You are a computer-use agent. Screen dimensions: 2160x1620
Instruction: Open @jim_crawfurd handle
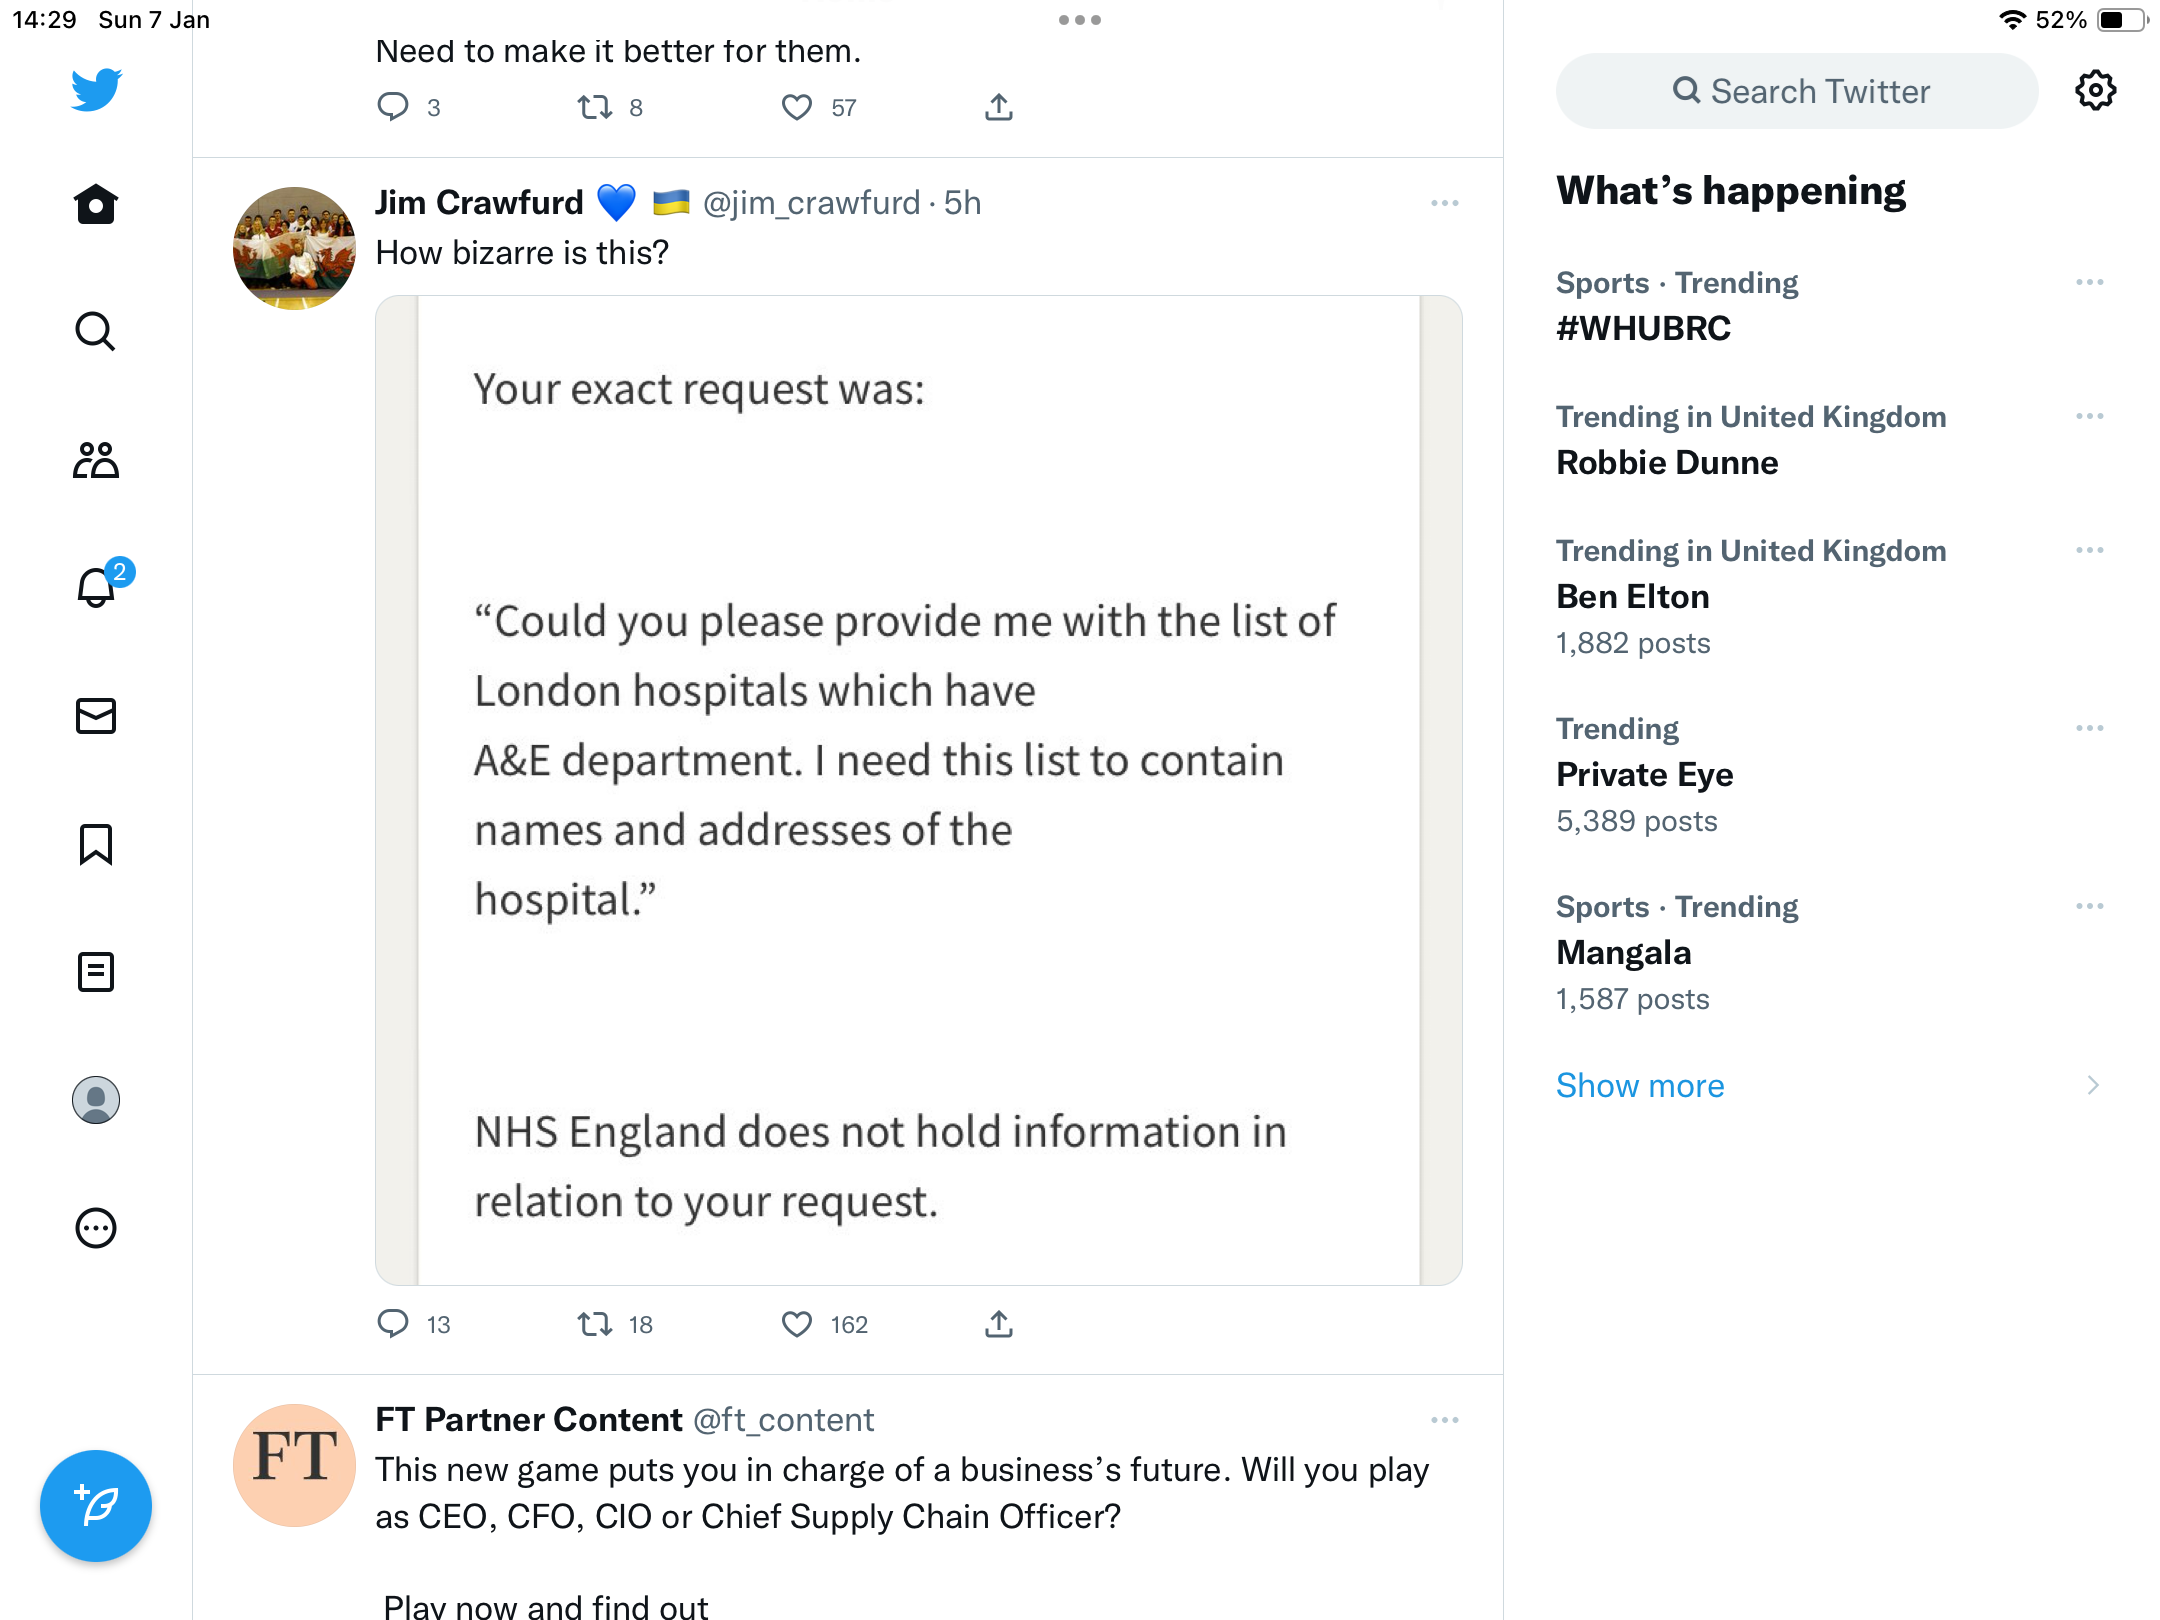(811, 203)
